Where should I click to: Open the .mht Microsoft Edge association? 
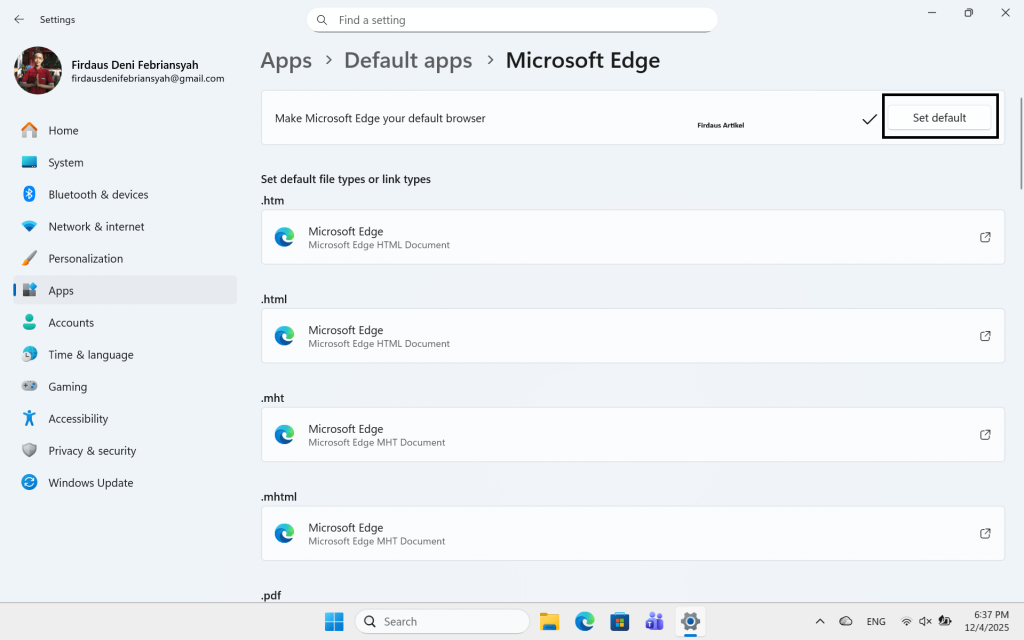coord(633,434)
